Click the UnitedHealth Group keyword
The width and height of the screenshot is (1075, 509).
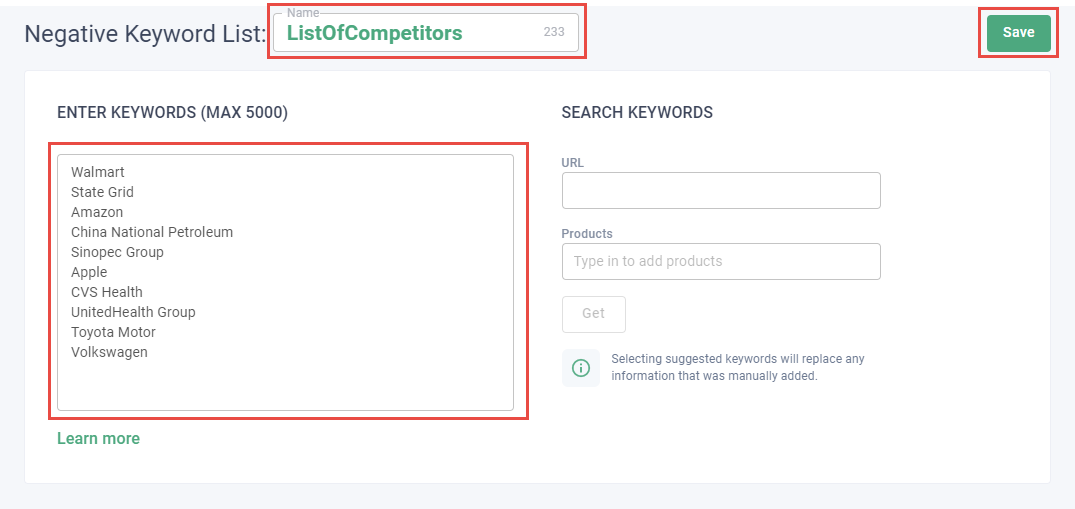(x=133, y=312)
